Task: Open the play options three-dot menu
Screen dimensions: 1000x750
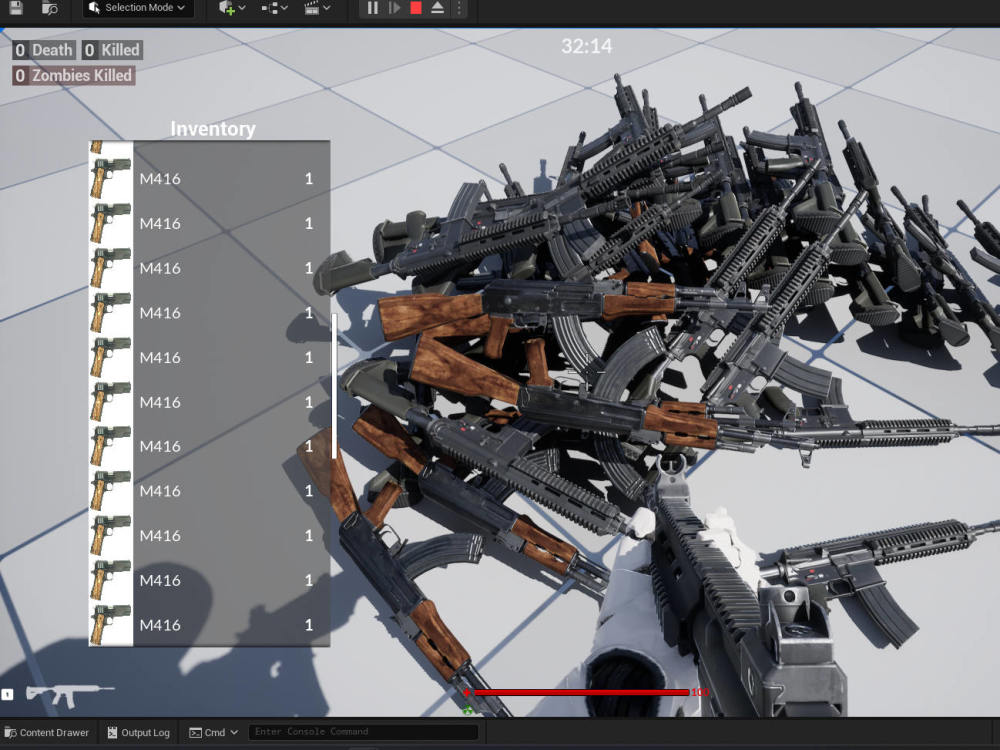Action: coord(459,8)
